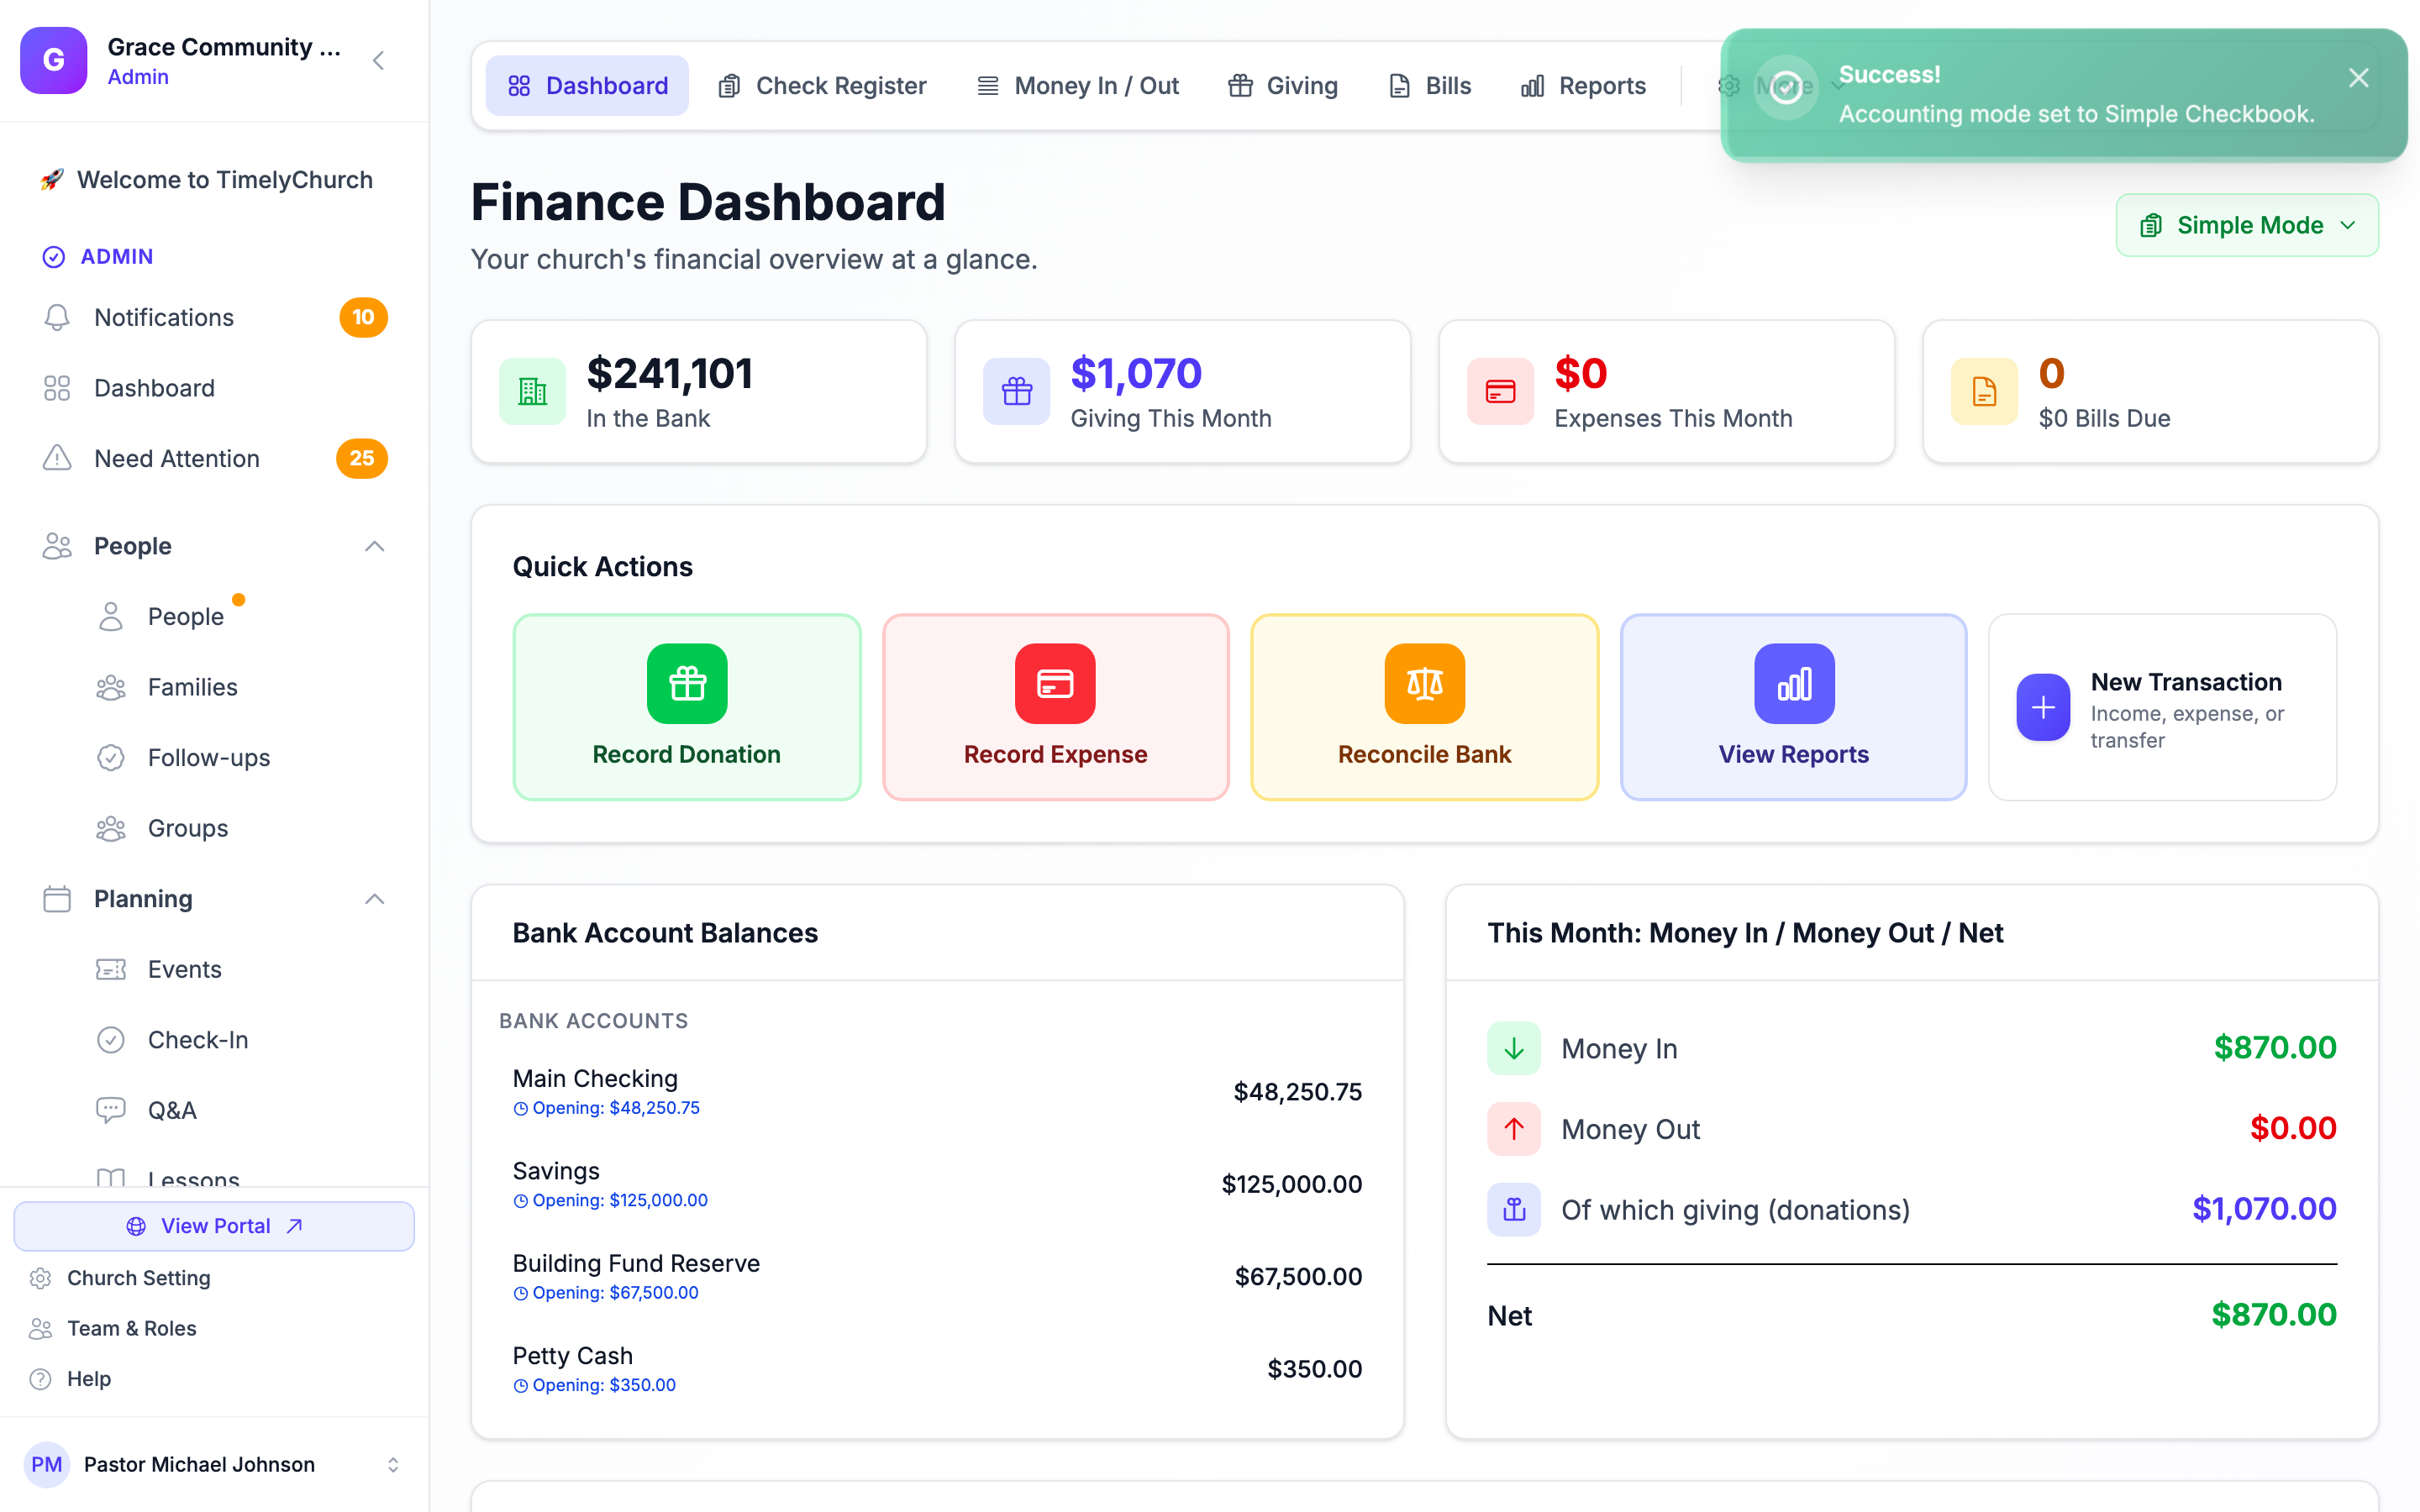Click the sidebar Dashboard grid icon
2420x1512 pixels.
coord(57,388)
